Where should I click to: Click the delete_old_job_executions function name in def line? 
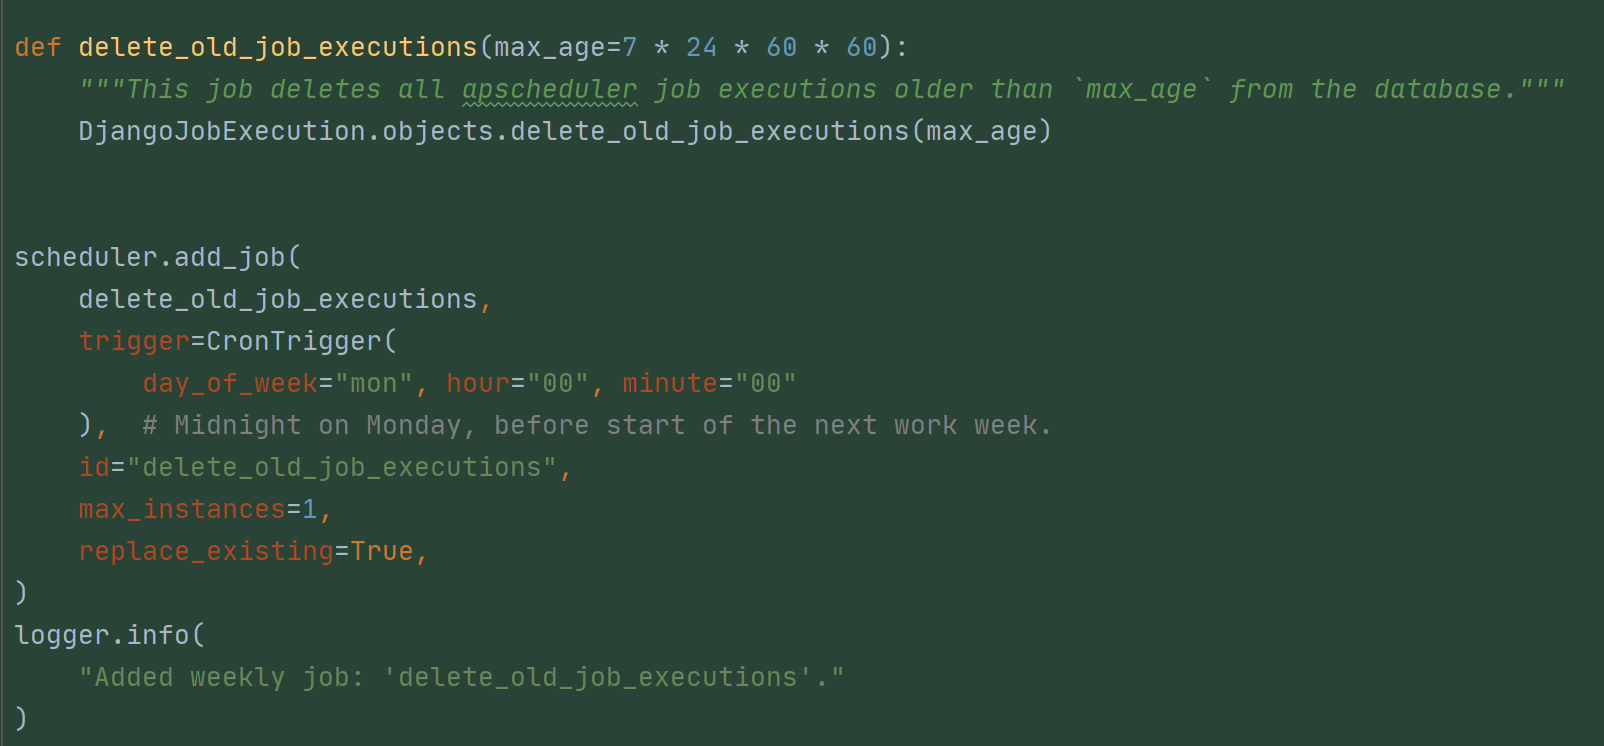pyautogui.click(x=278, y=47)
